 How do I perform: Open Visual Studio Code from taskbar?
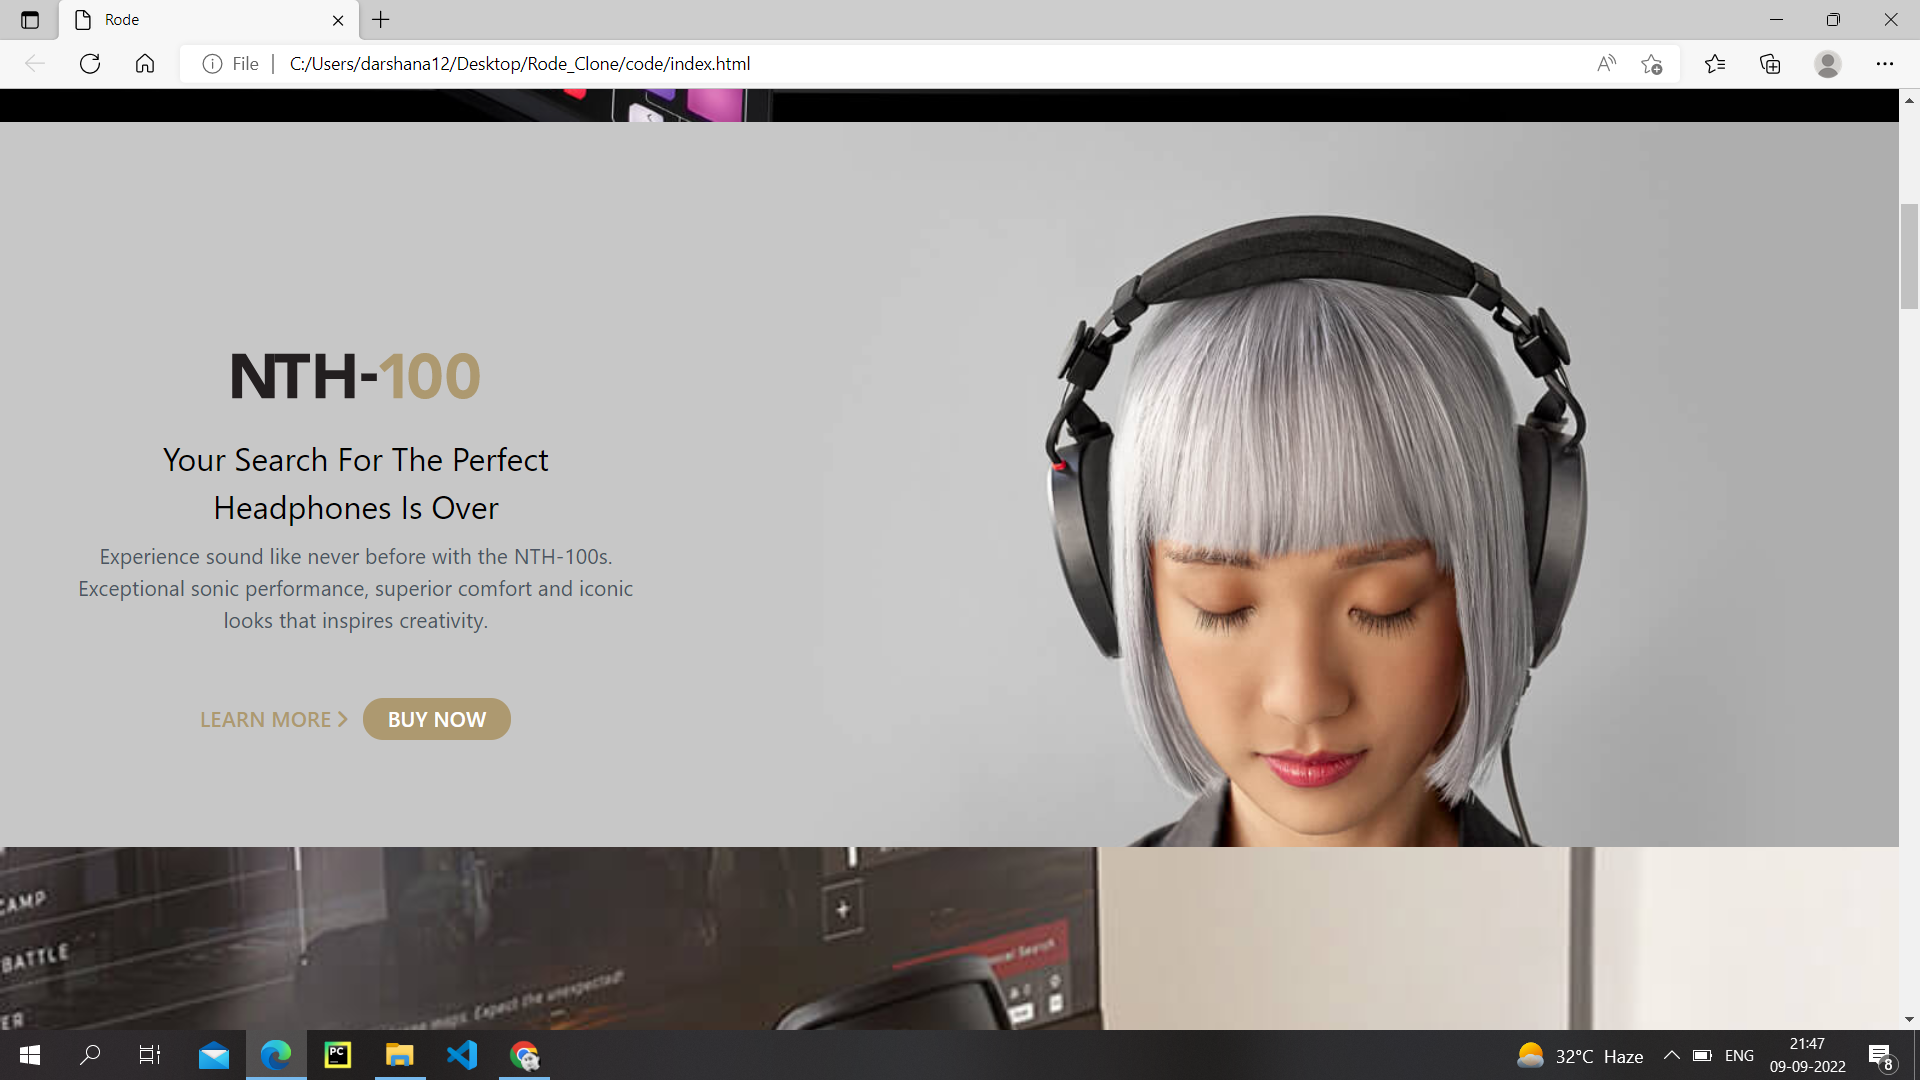pyautogui.click(x=462, y=1055)
